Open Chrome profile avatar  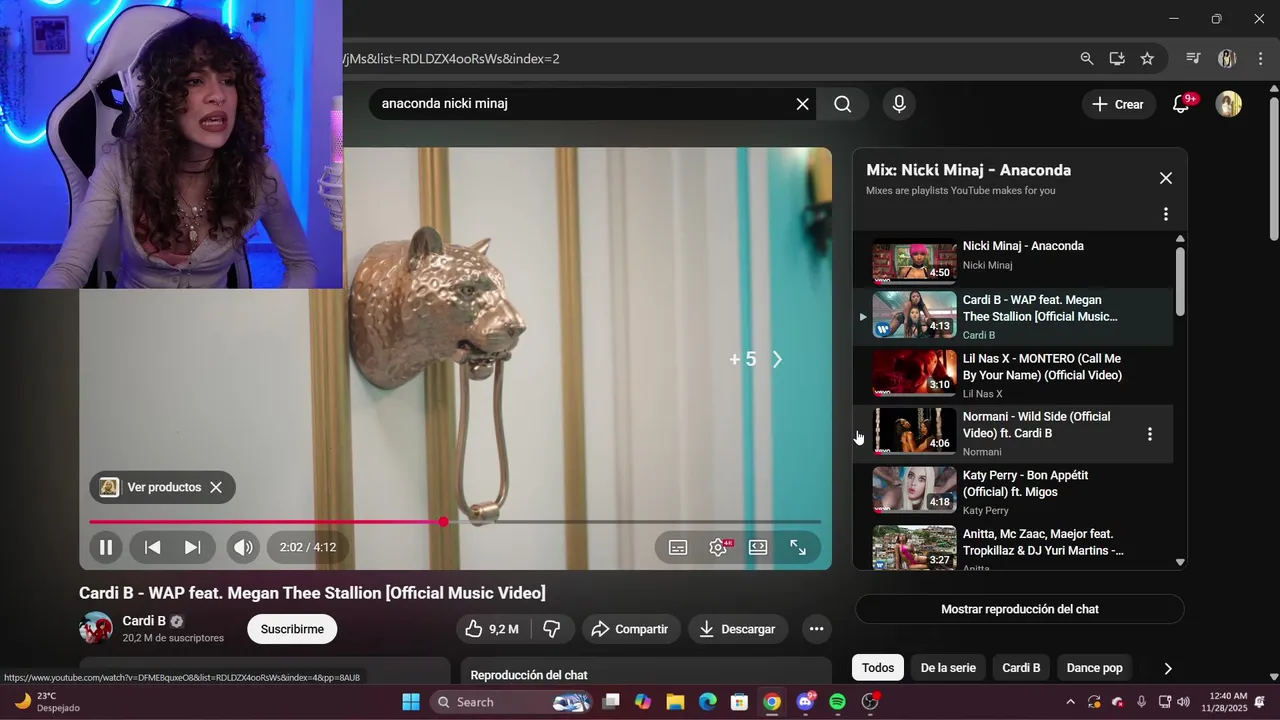click(x=1227, y=59)
